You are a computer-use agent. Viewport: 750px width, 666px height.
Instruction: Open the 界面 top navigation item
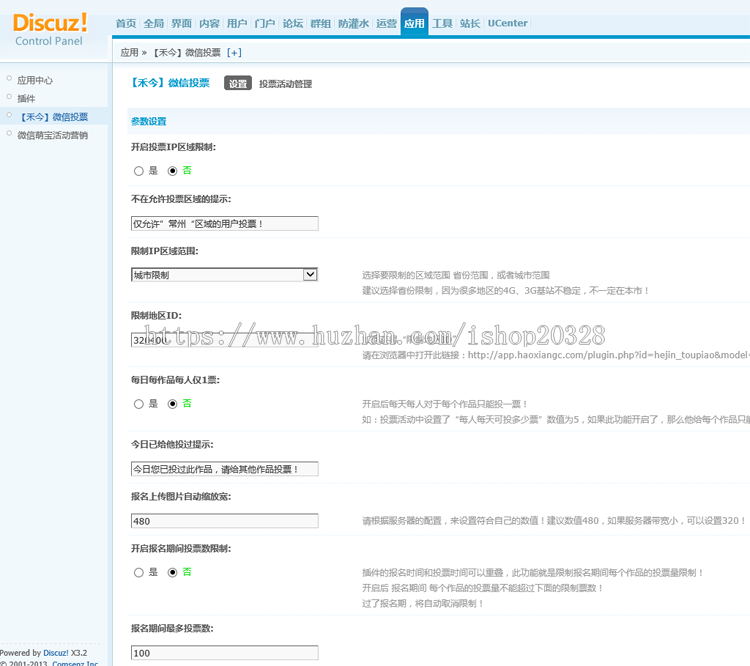pos(181,23)
